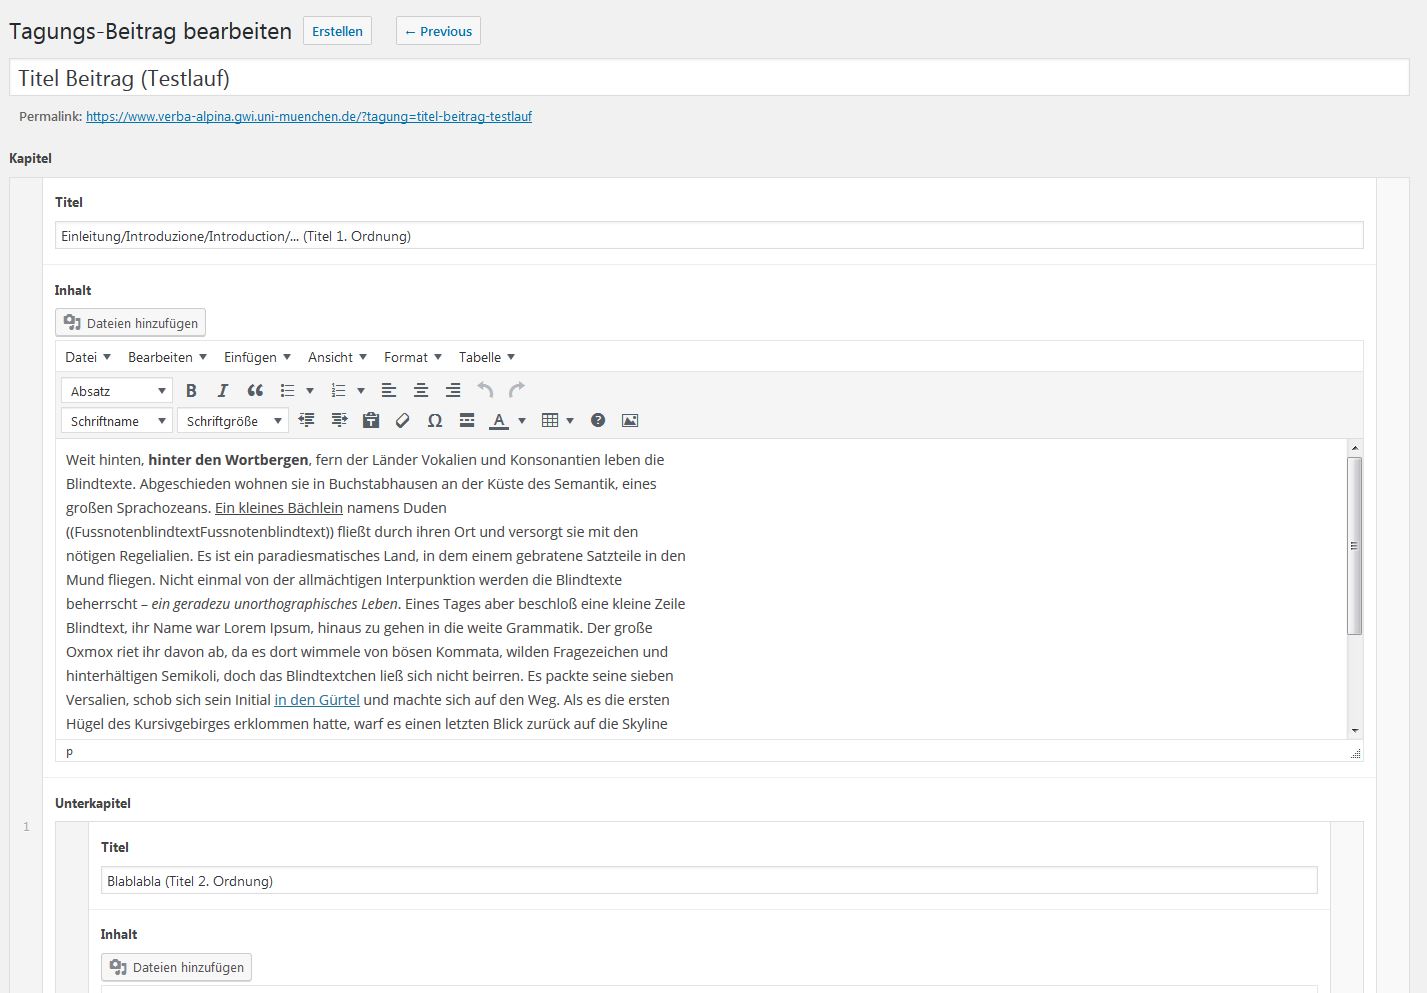Image resolution: width=1427 pixels, height=993 pixels.
Task: Center-align the text
Action: [x=421, y=391]
